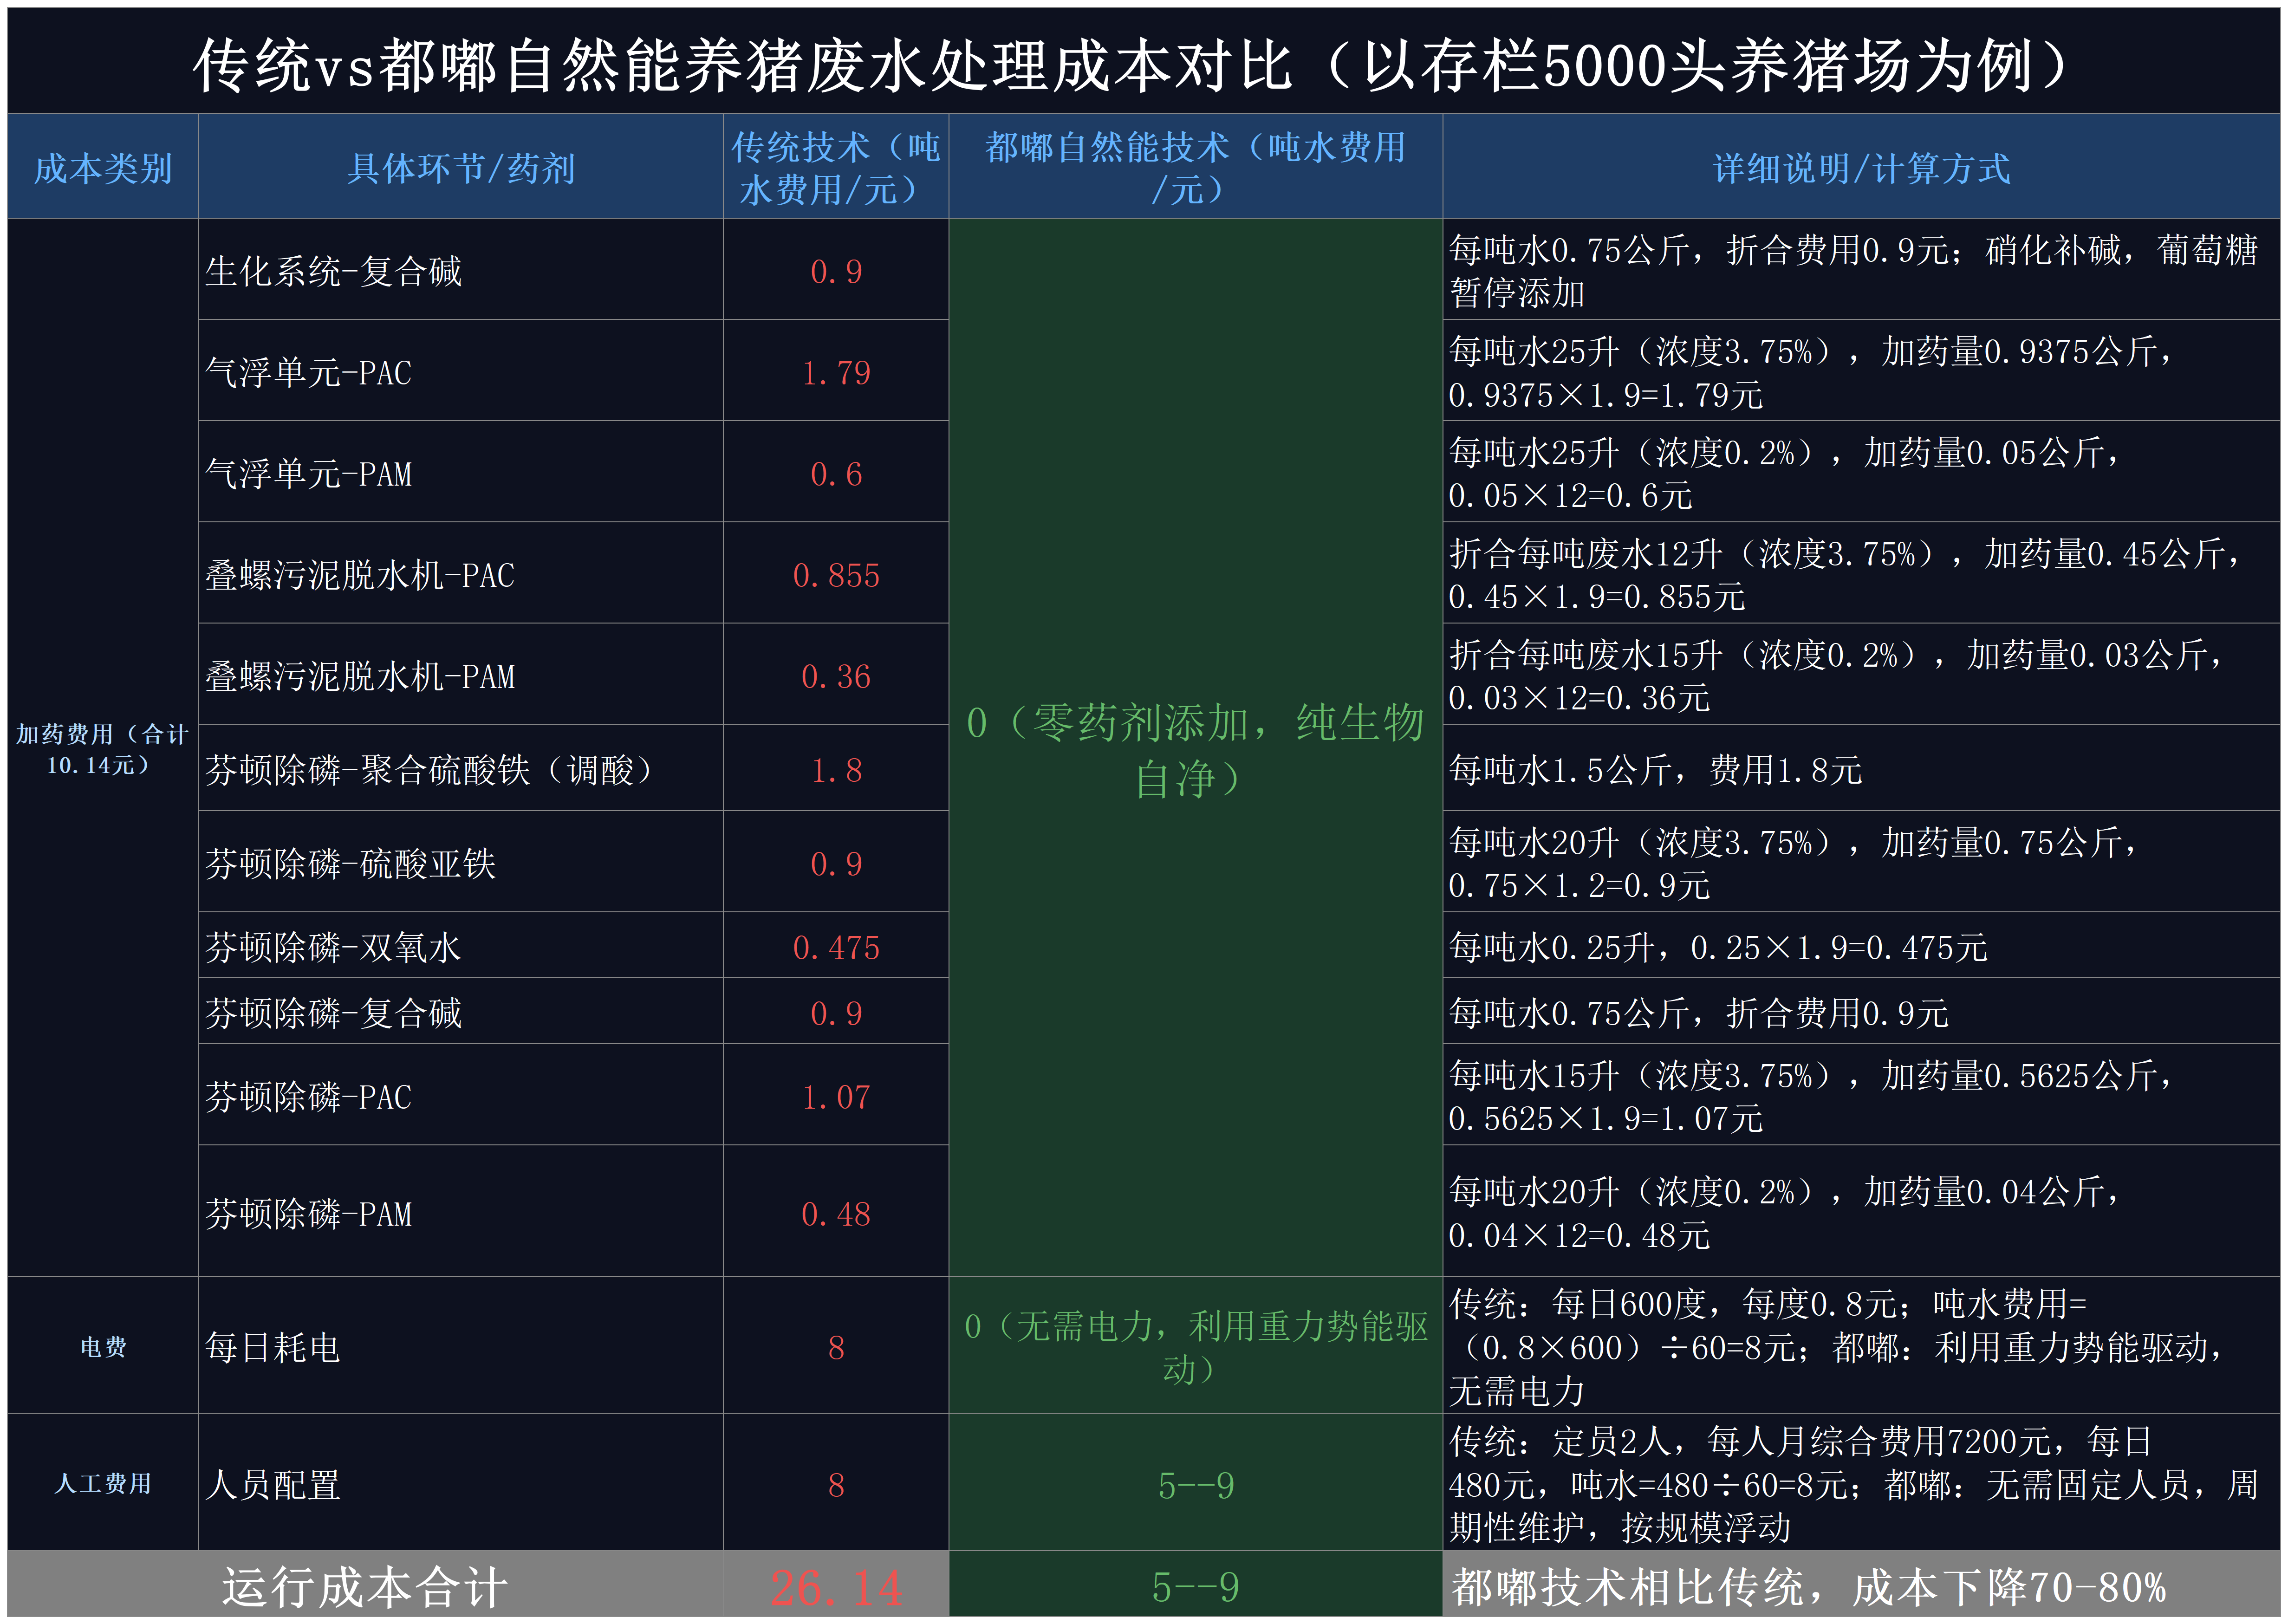Select the 芬顿除磷-硫酸亚铁 row label
The width and height of the screenshot is (2288, 1624).
(x=350, y=863)
